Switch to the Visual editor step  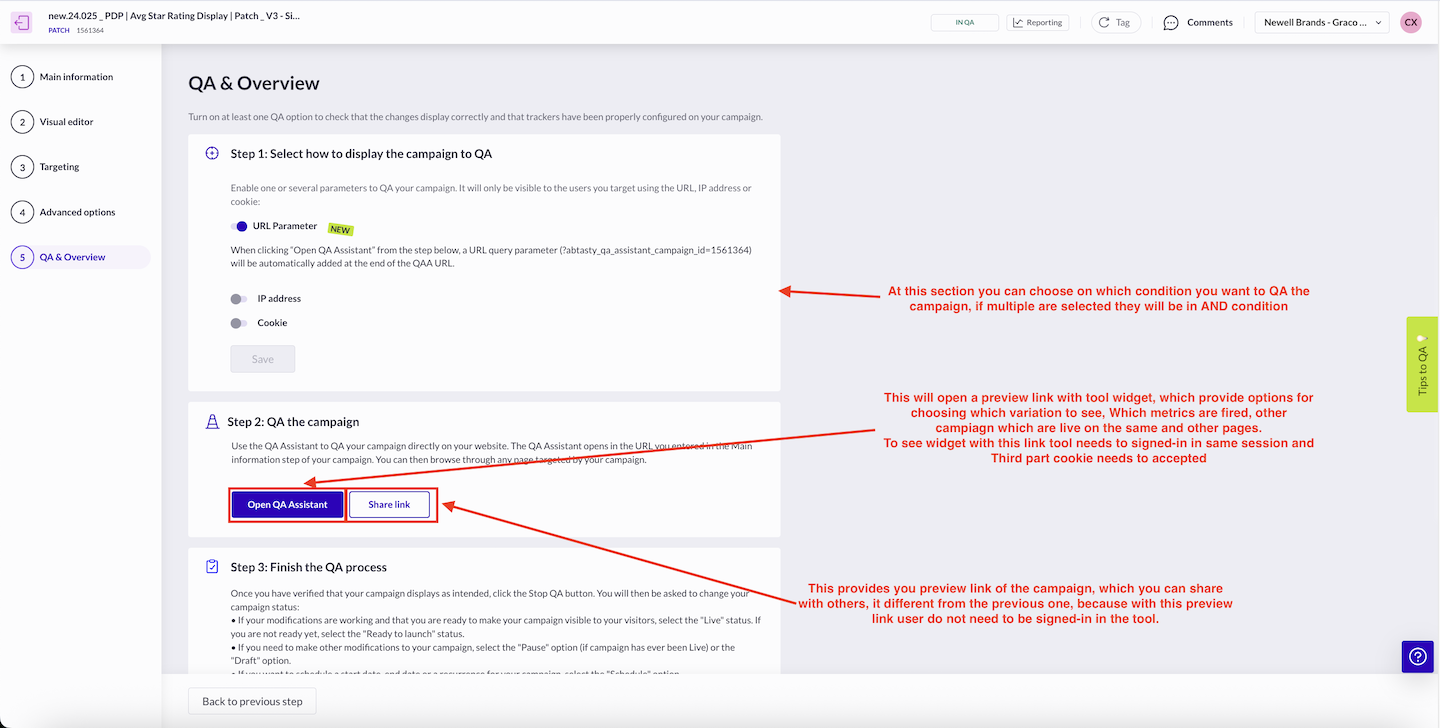(x=66, y=122)
